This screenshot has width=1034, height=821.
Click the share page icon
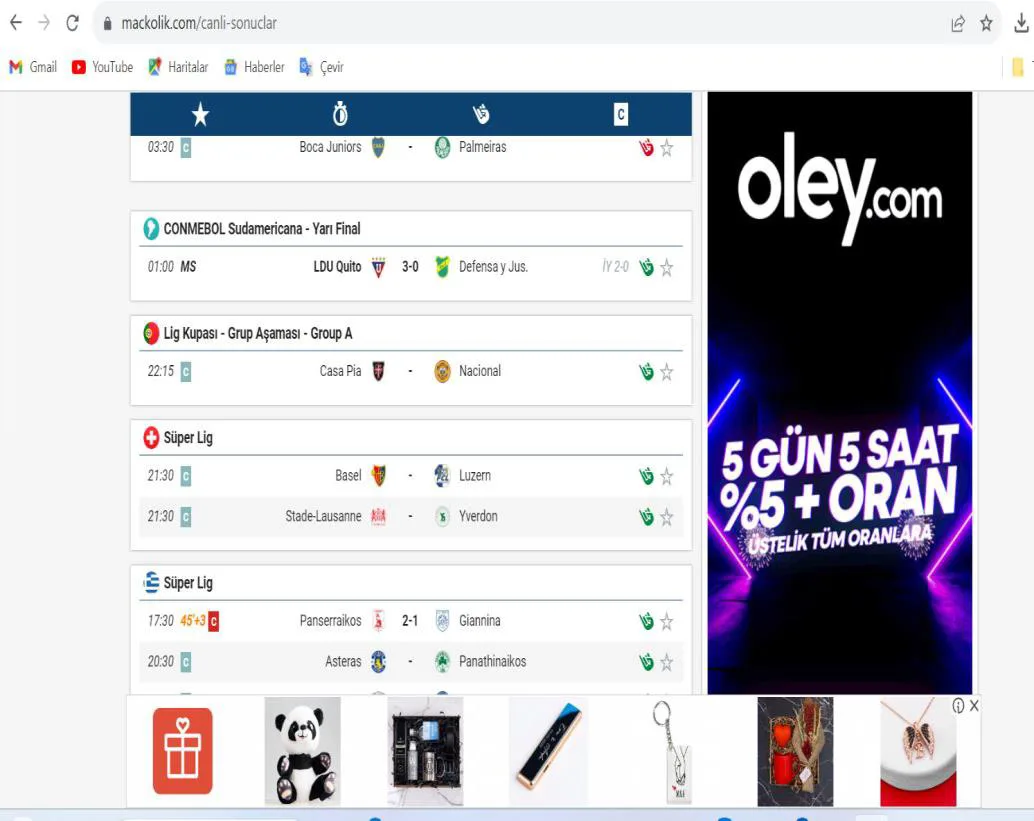point(958,24)
